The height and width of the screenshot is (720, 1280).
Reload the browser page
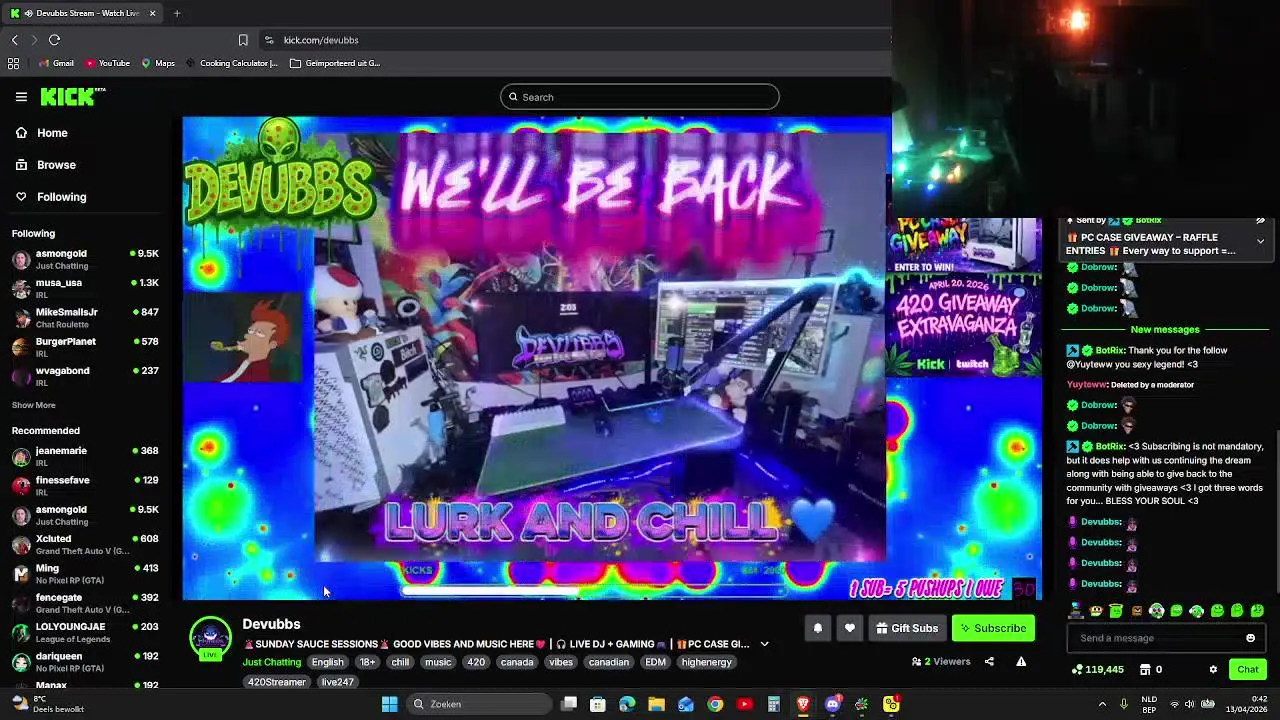54,40
